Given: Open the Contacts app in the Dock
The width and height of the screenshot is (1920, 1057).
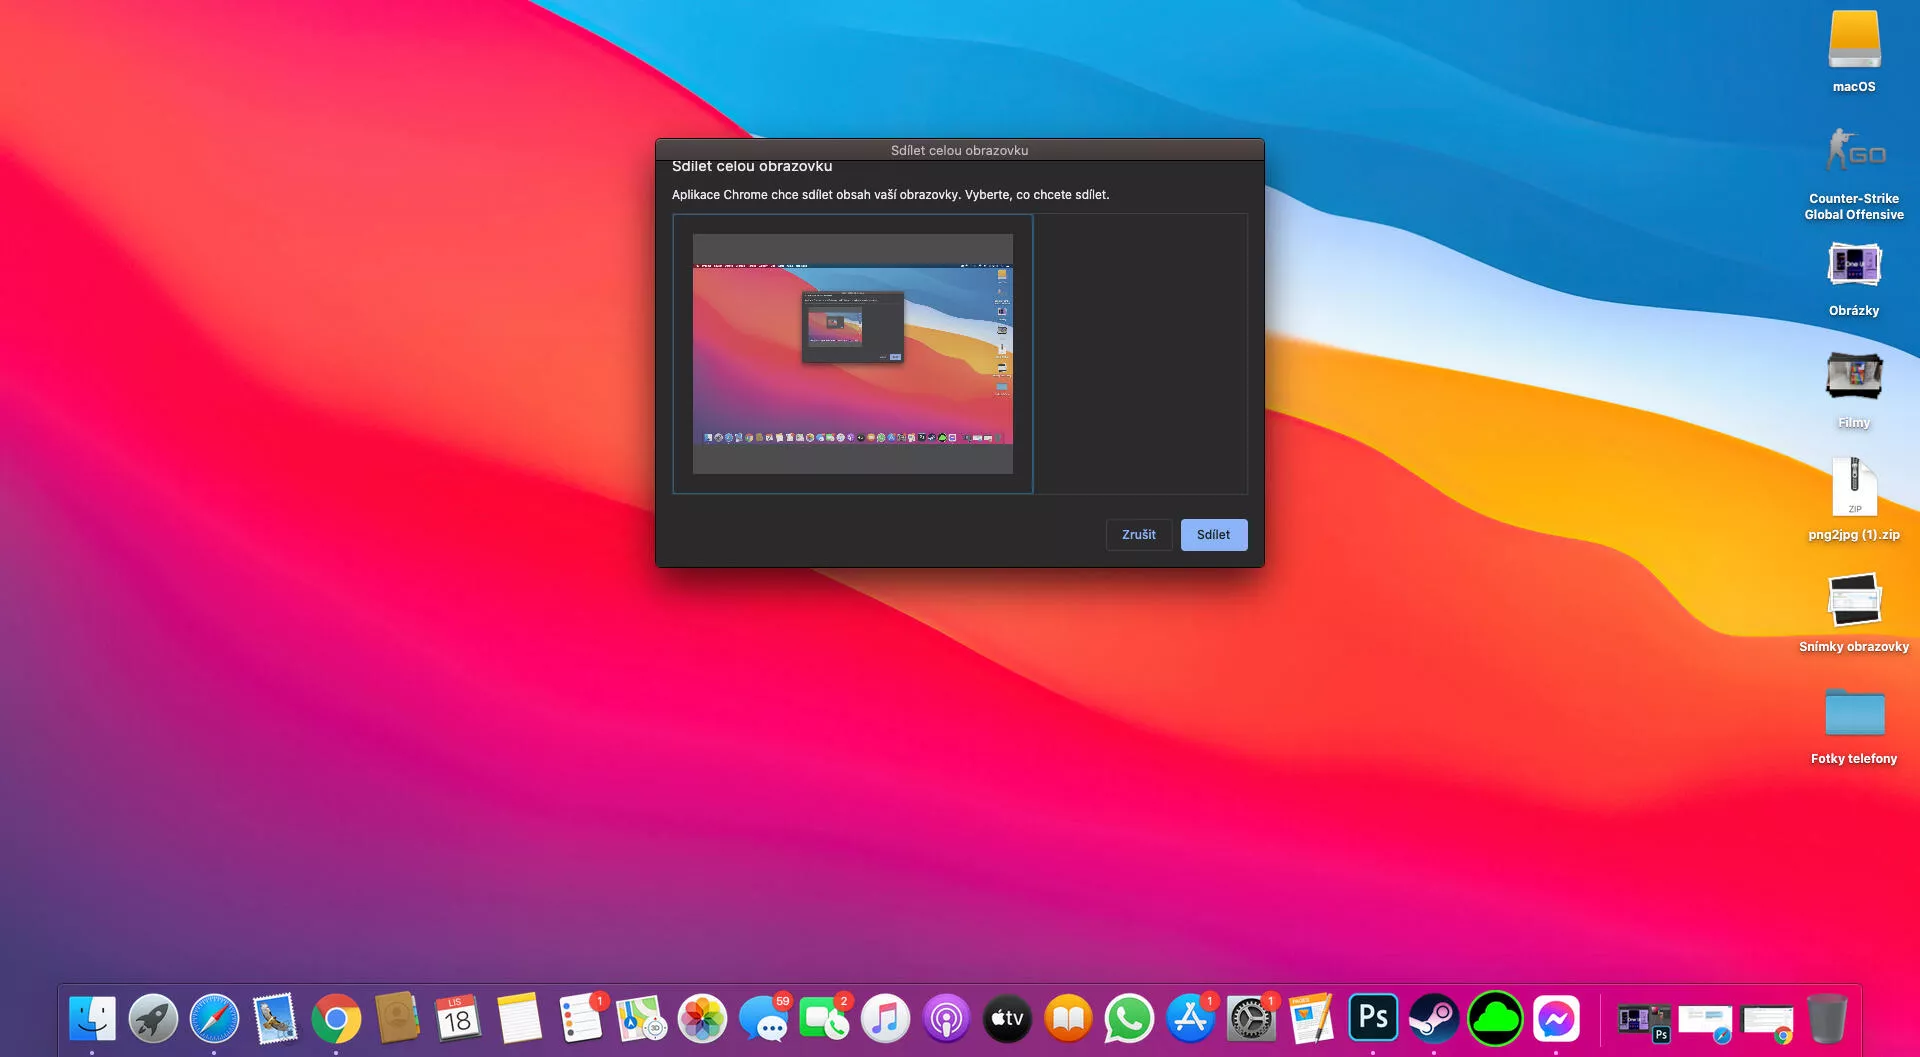Looking at the screenshot, I should click(x=397, y=1019).
